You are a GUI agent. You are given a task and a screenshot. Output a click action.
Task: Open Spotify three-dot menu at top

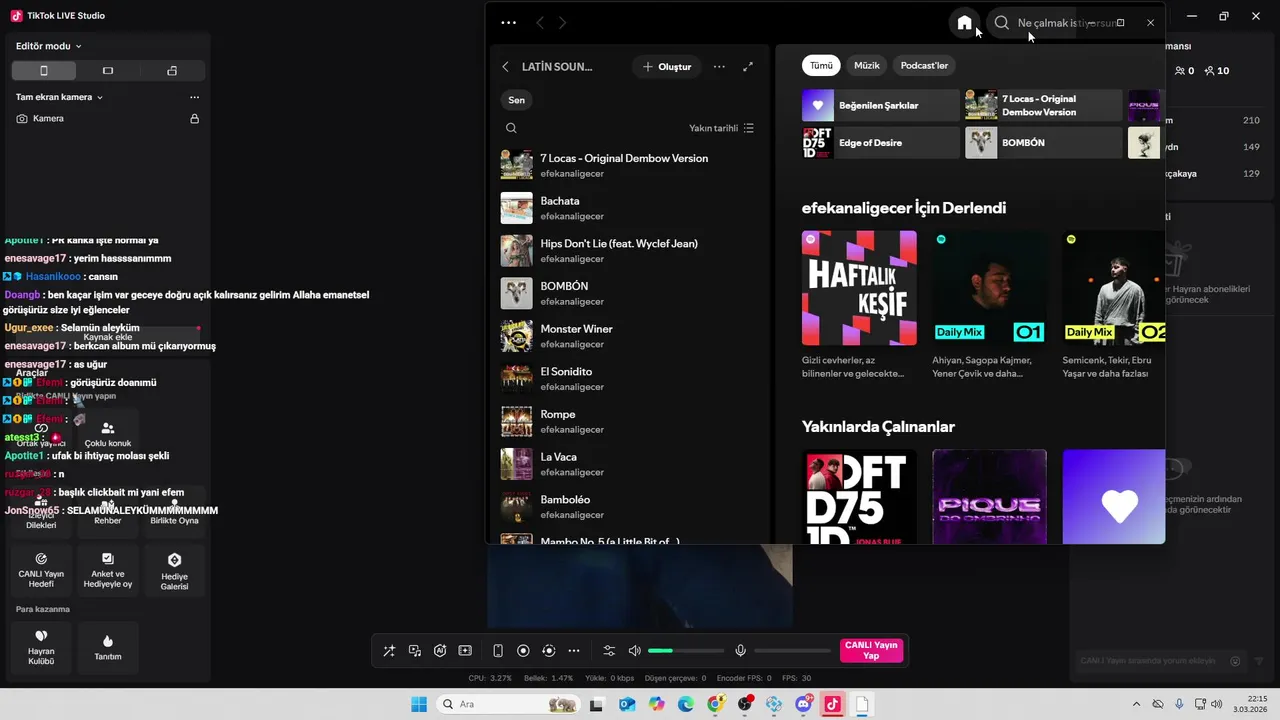pyautogui.click(x=509, y=23)
